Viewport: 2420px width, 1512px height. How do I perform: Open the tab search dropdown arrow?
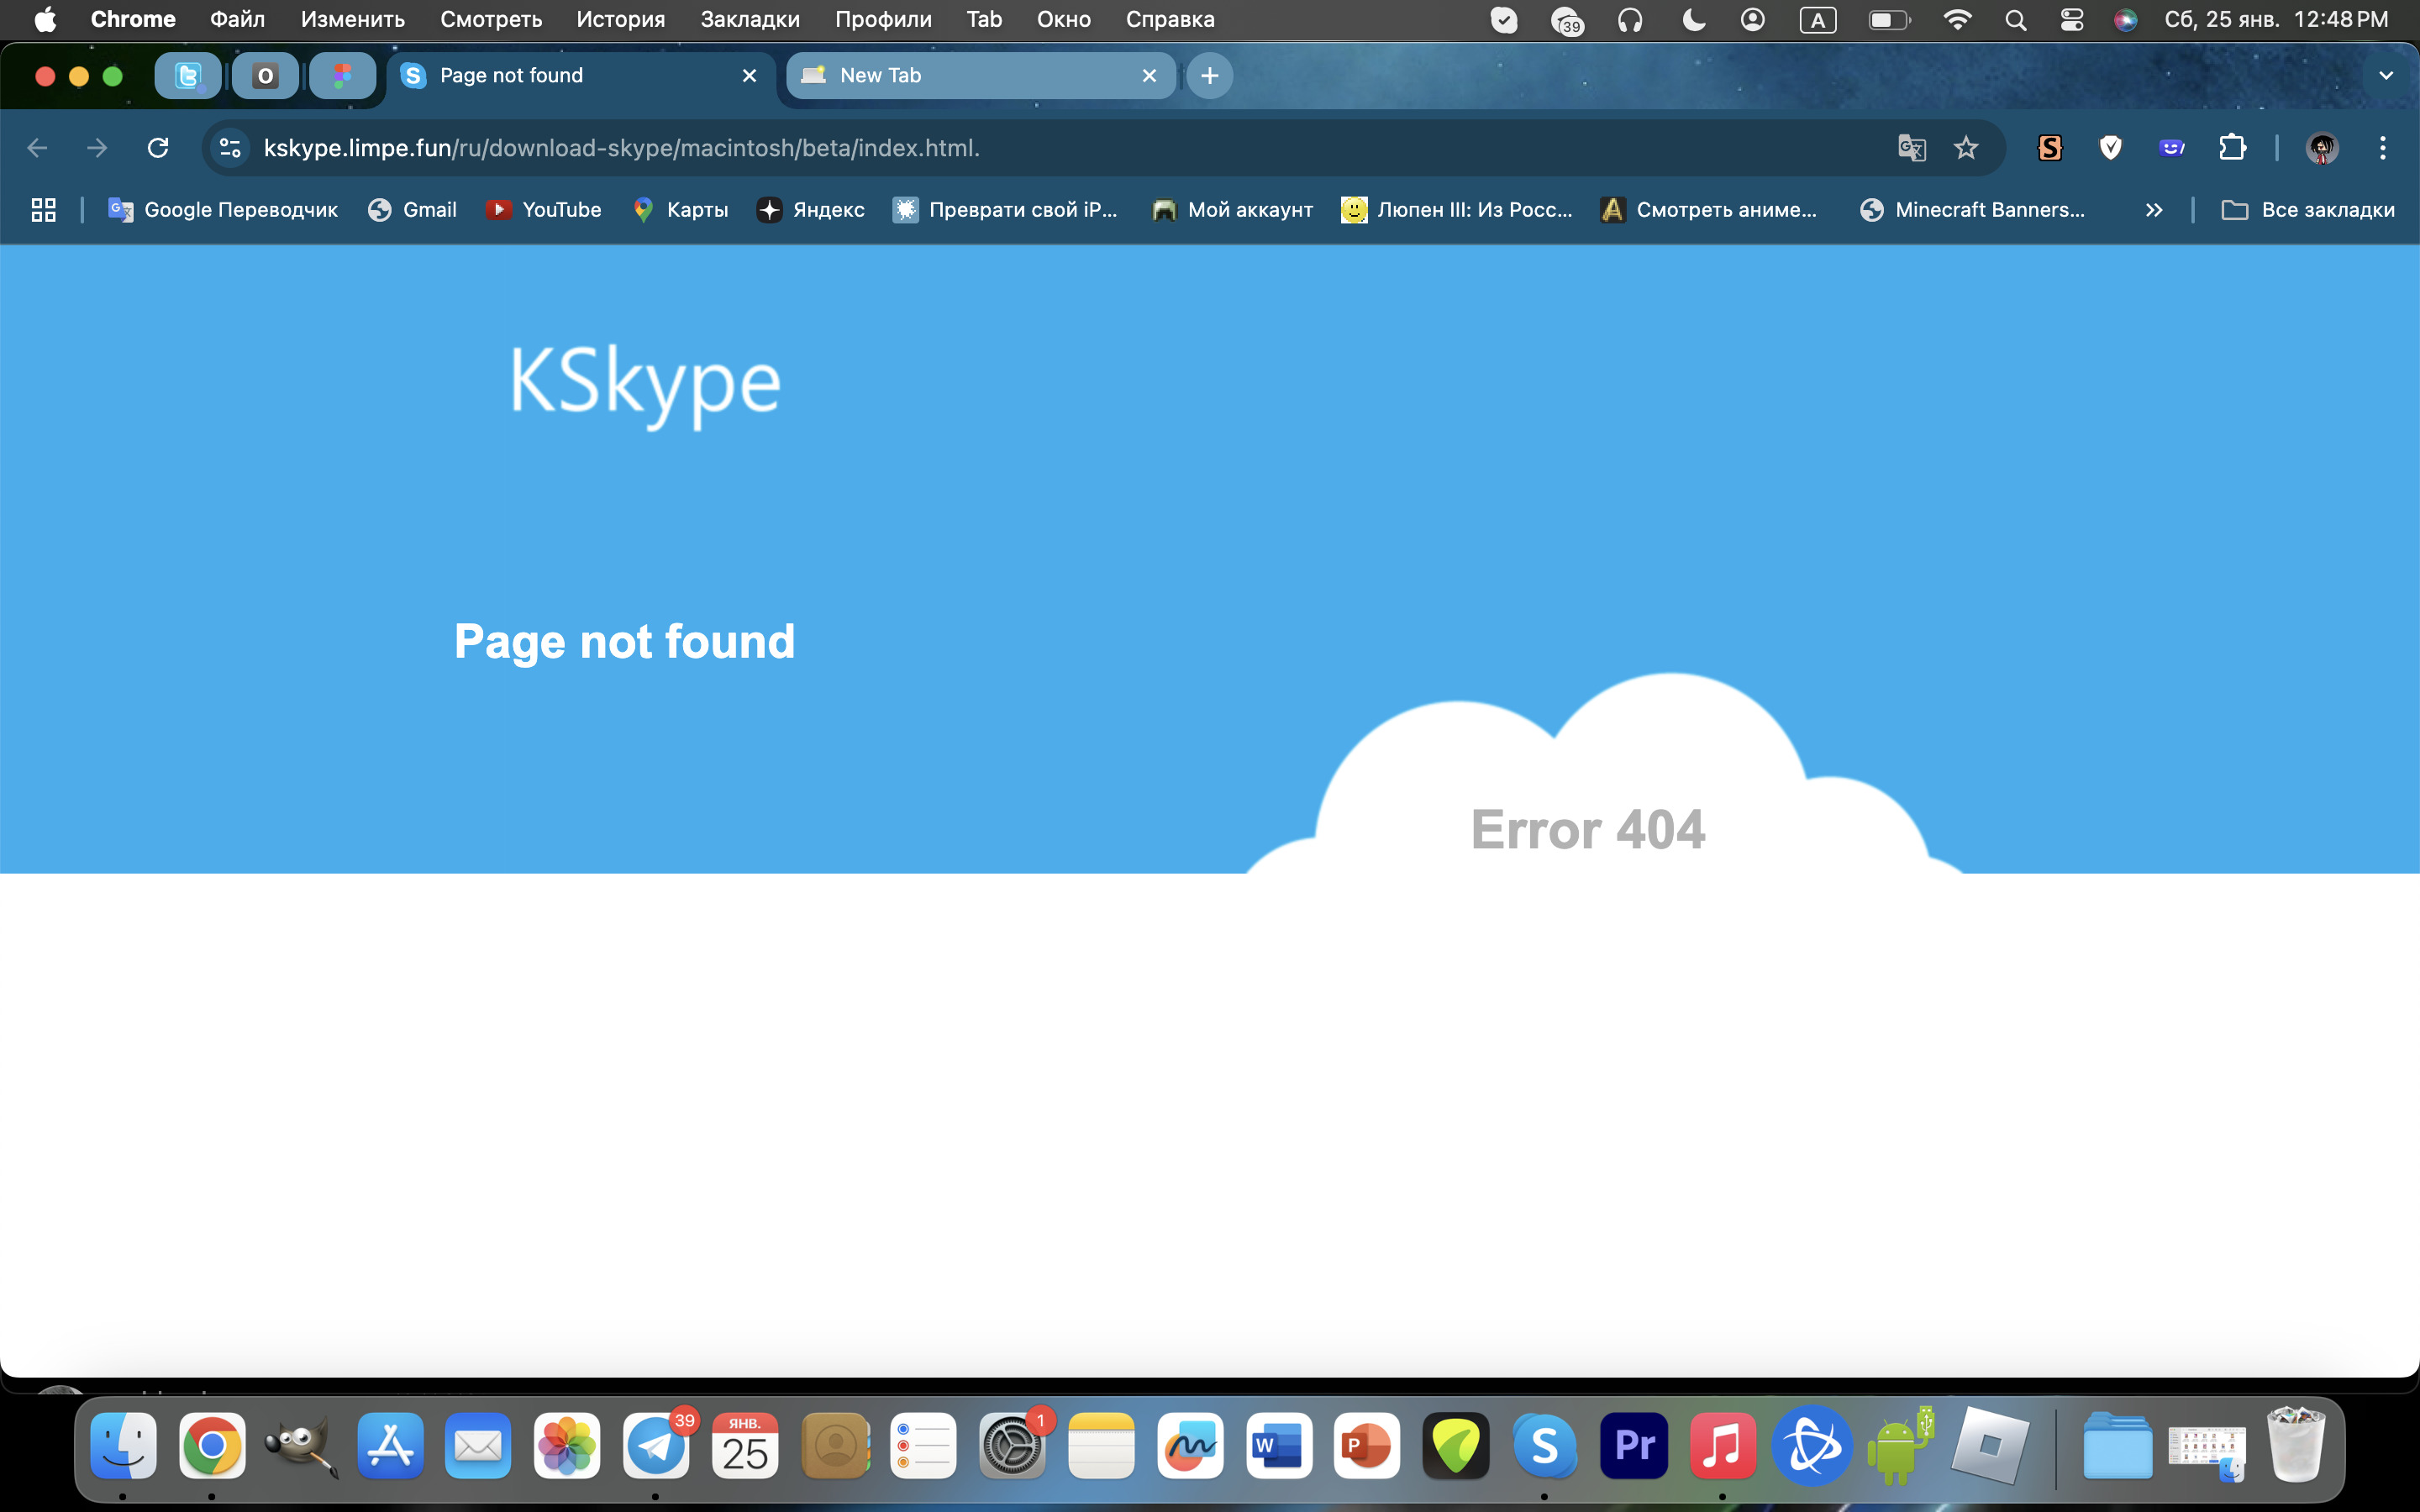point(2385,76)
